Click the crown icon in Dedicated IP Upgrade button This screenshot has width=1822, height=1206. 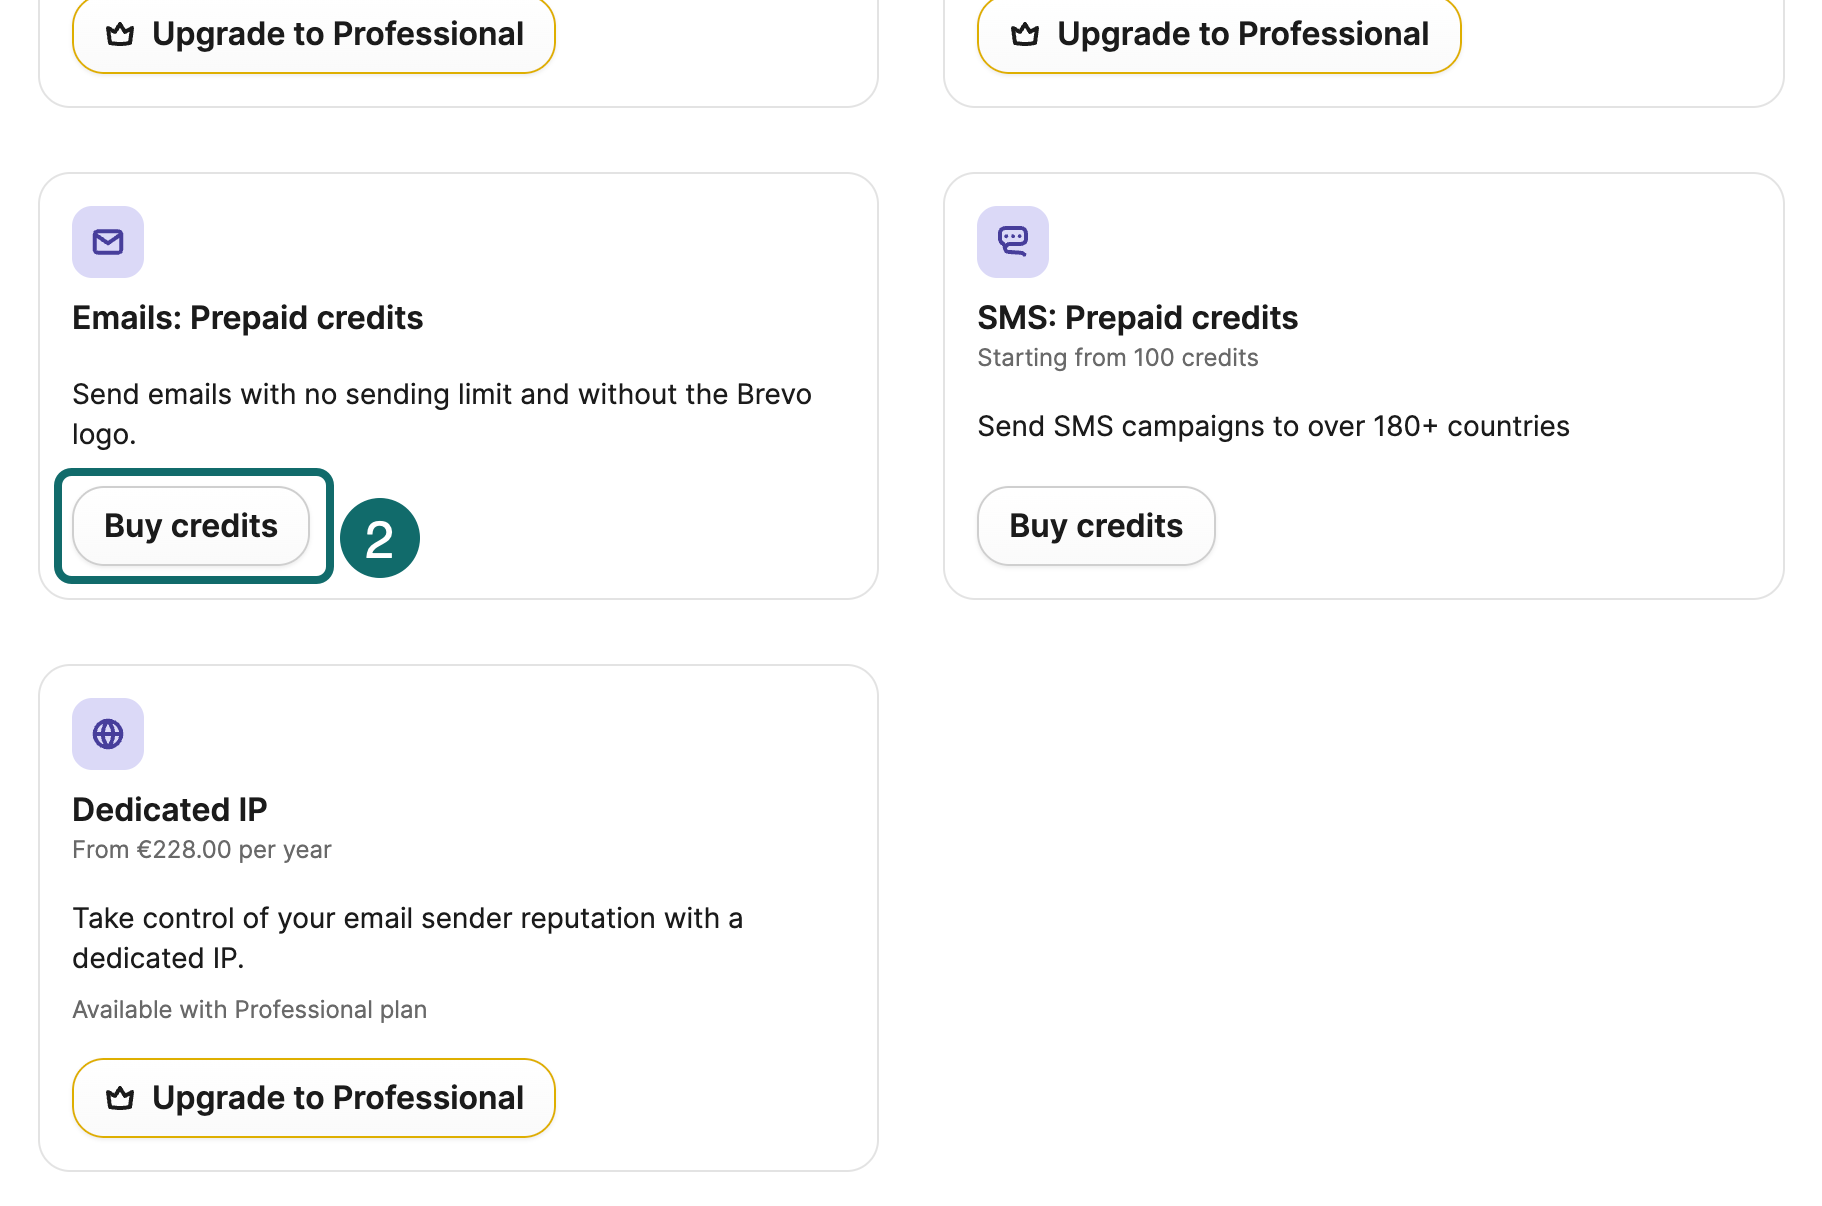(120, 1097)
